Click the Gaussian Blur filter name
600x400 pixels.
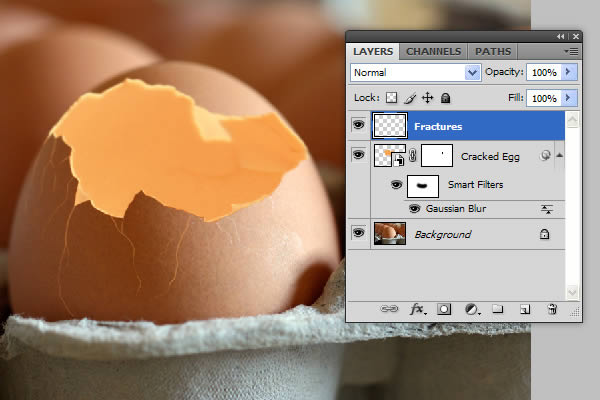click(x=456, y=209)
